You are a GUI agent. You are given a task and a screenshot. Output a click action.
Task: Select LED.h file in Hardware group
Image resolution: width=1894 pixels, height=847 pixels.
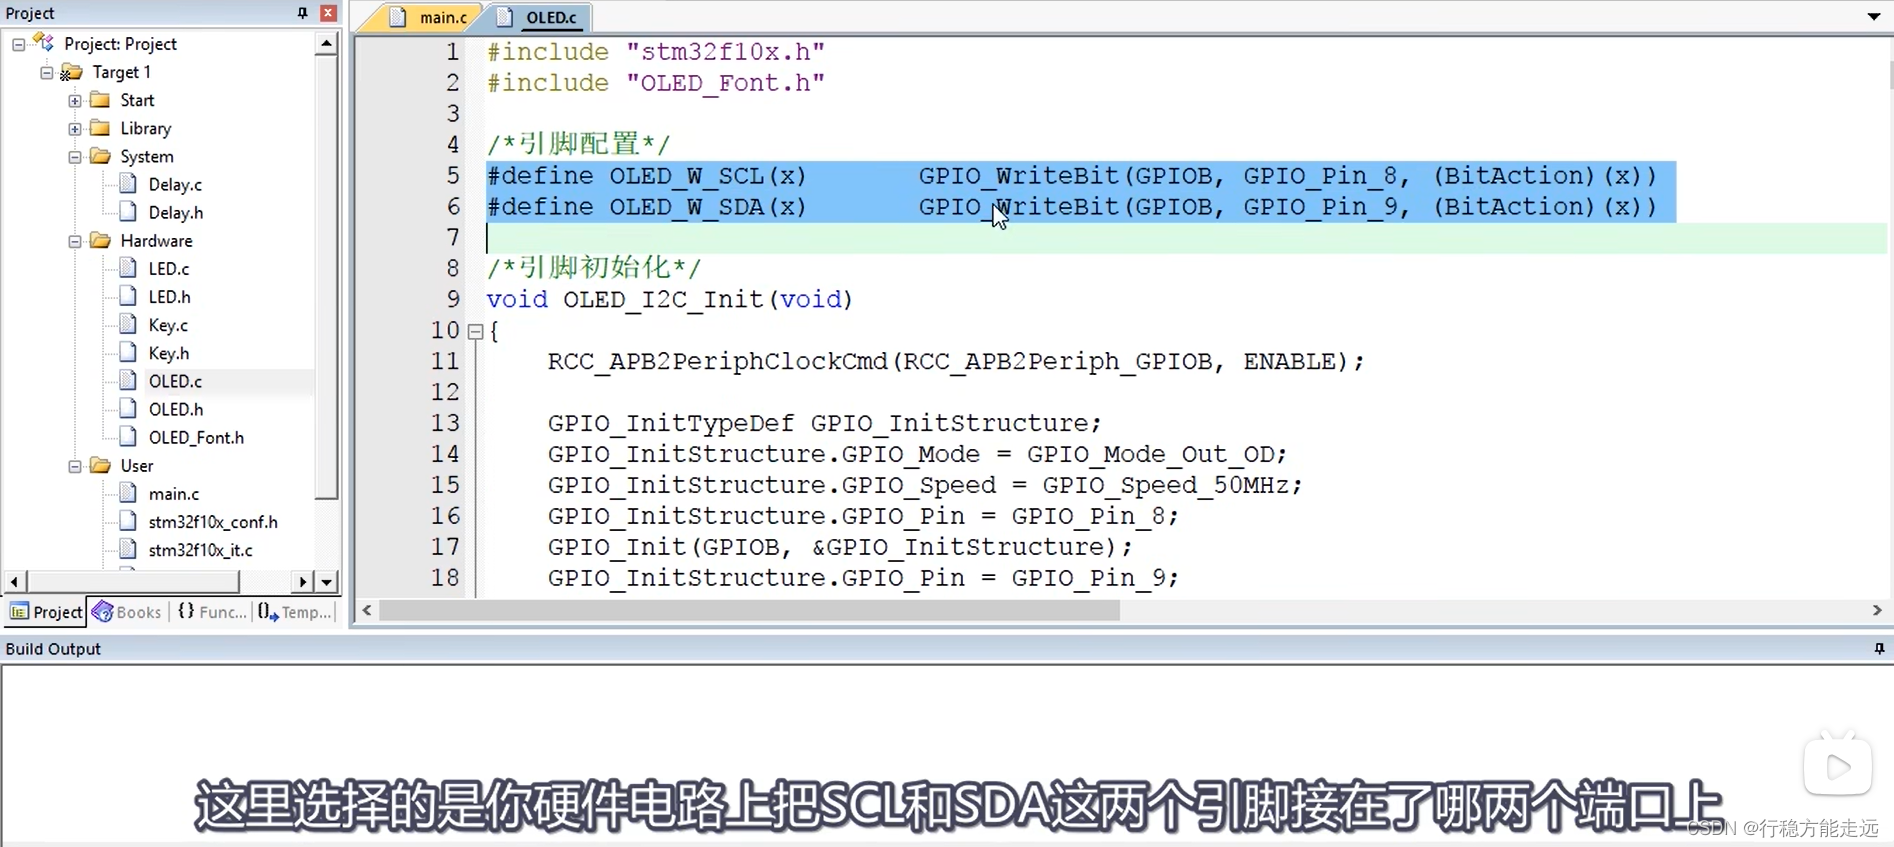[x=169, y=297]
